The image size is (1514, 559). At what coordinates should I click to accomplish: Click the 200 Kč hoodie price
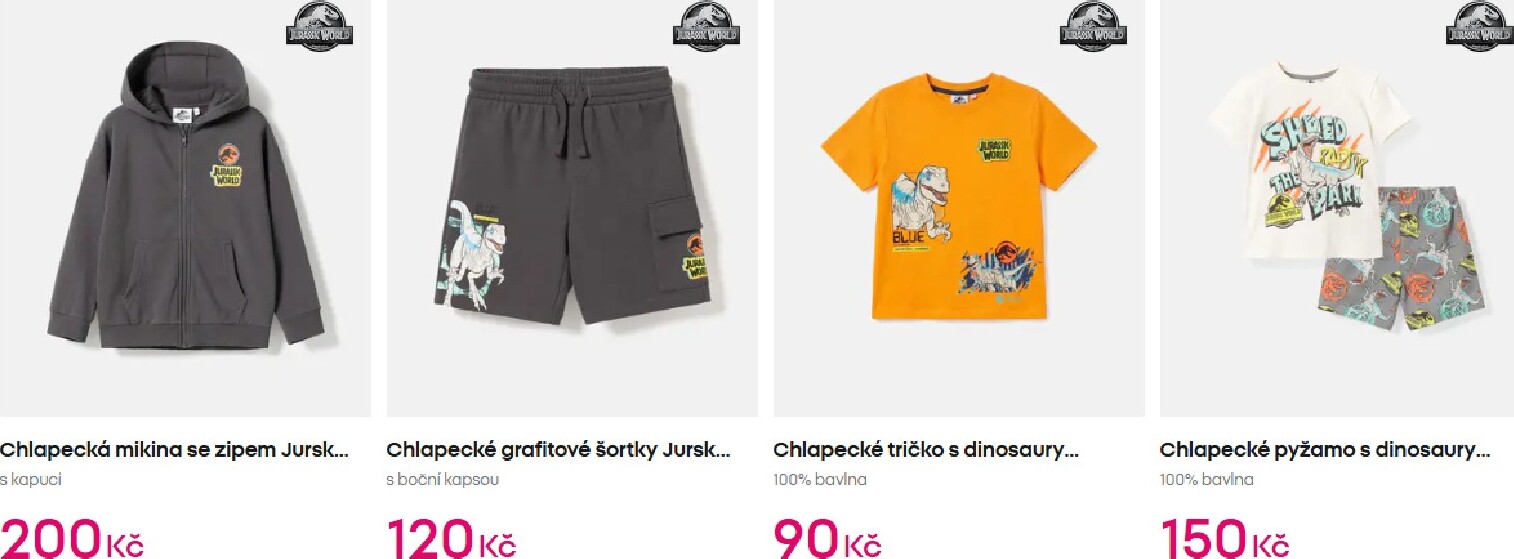click(x=72, y=538)
